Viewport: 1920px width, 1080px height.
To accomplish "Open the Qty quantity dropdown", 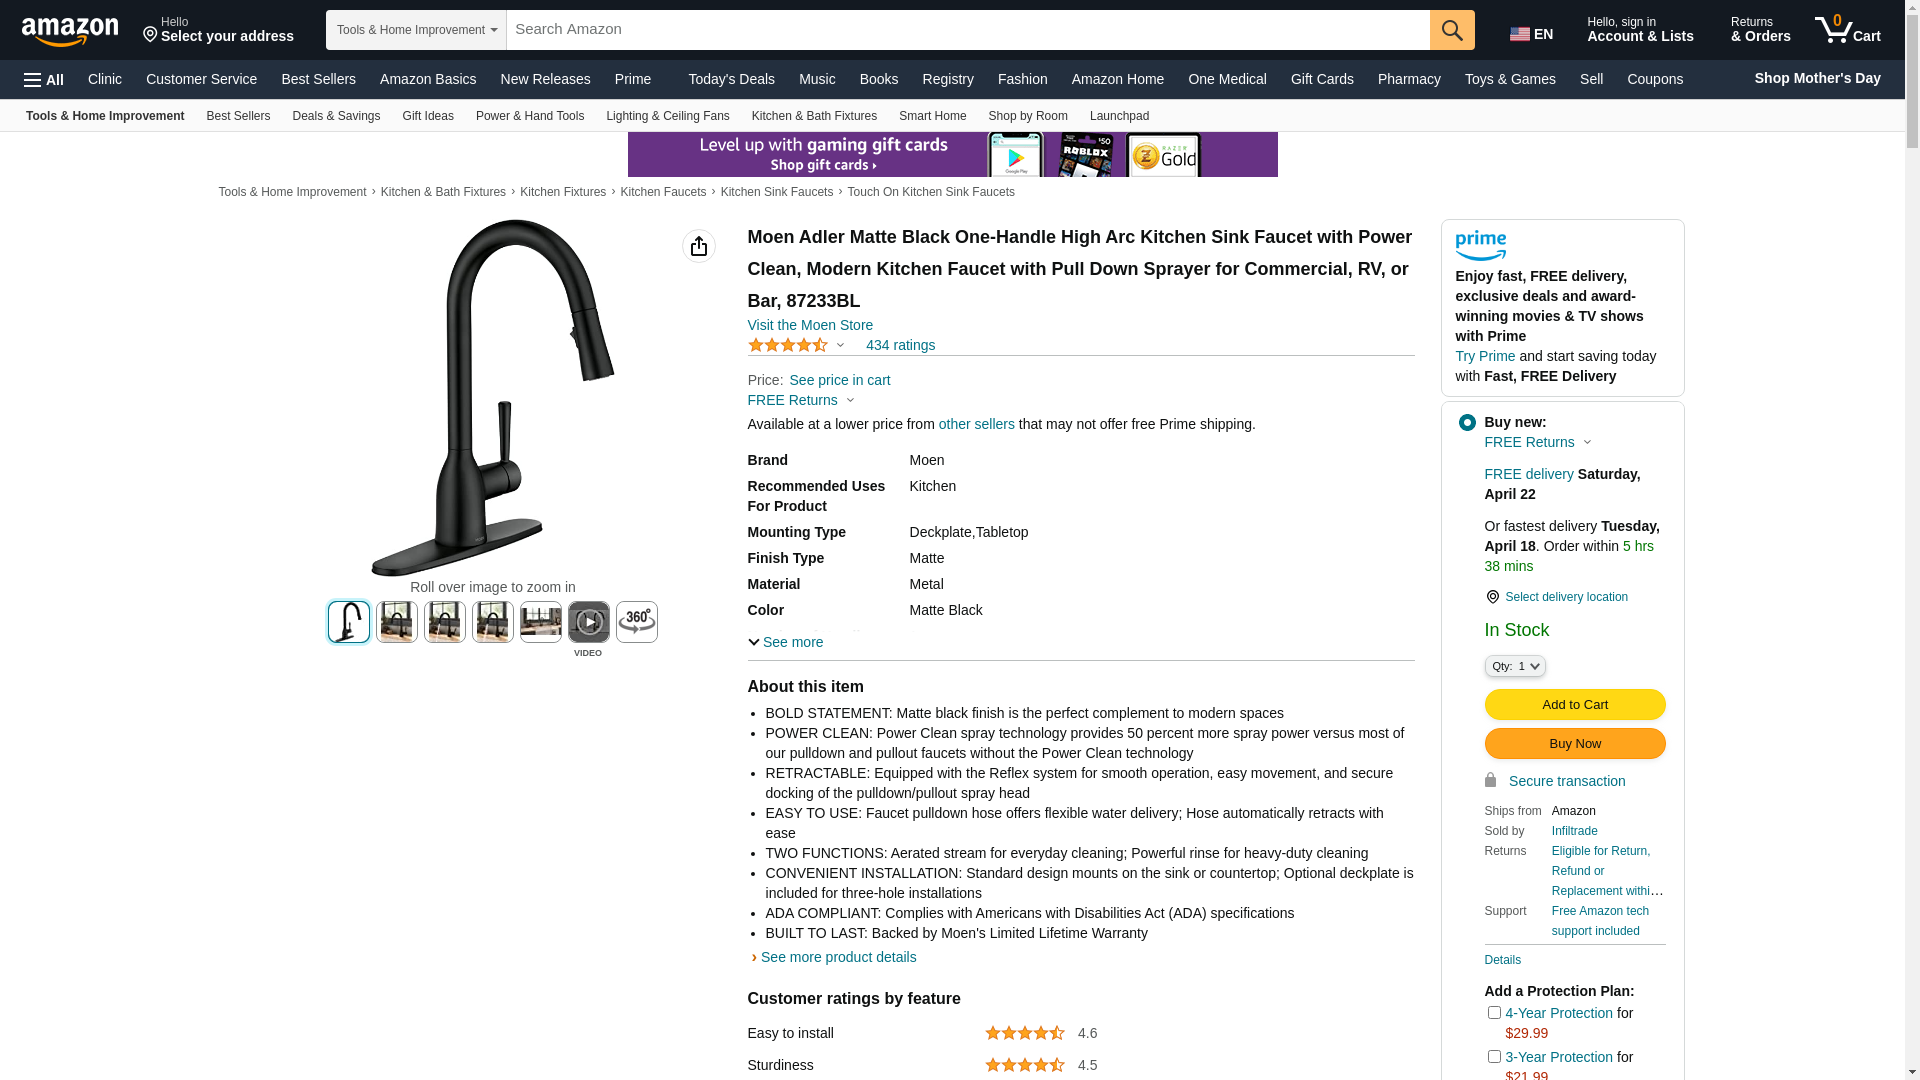I will tap(1515, 666).
